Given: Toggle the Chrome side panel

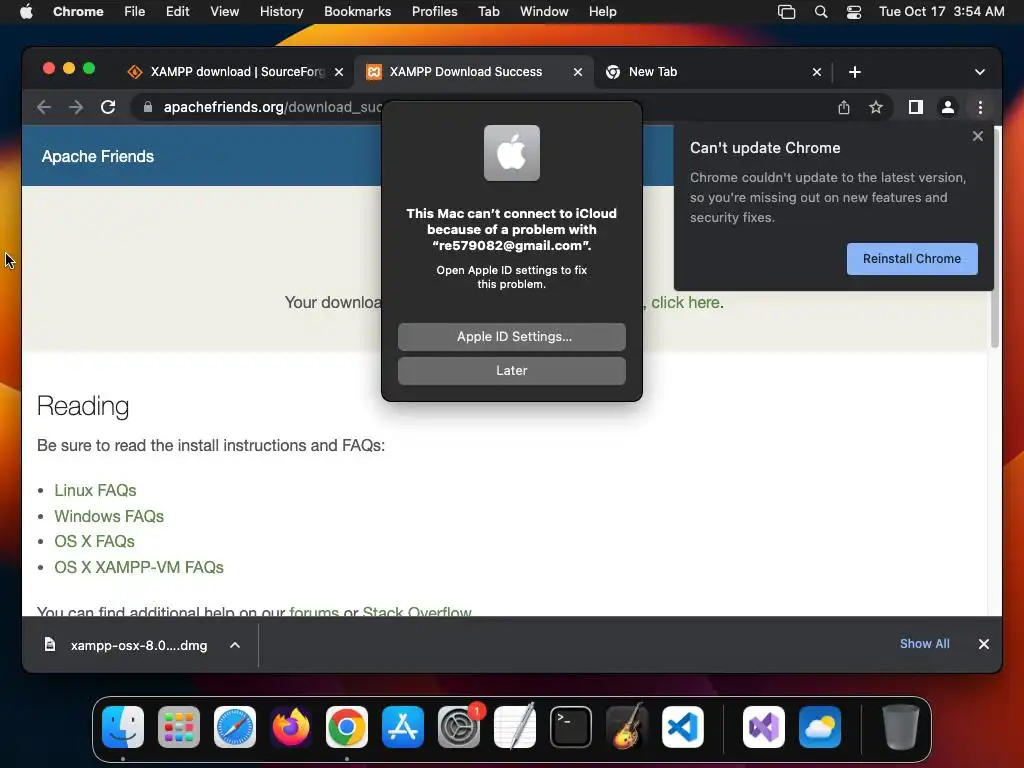Looking at the screenshot, I should [916, 107].
